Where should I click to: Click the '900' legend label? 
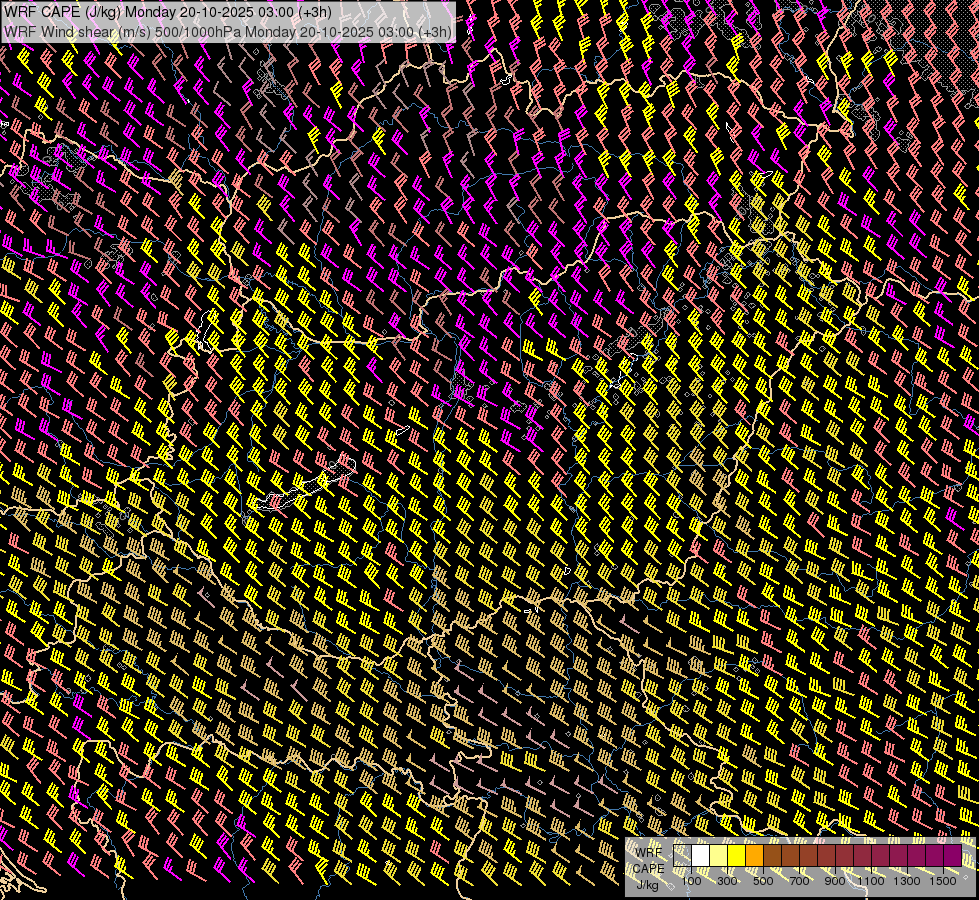[835, 881]
